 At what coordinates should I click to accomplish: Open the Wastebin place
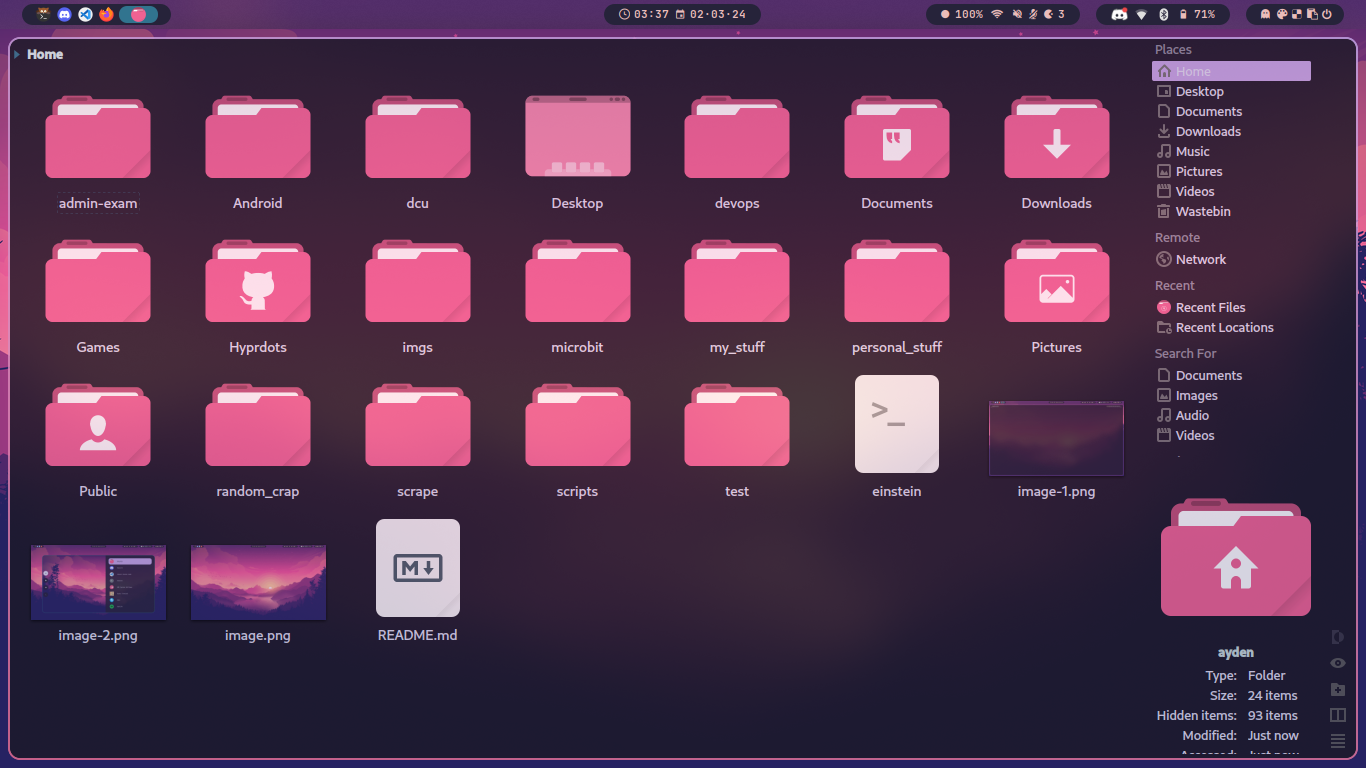[x=1231, y=211]
